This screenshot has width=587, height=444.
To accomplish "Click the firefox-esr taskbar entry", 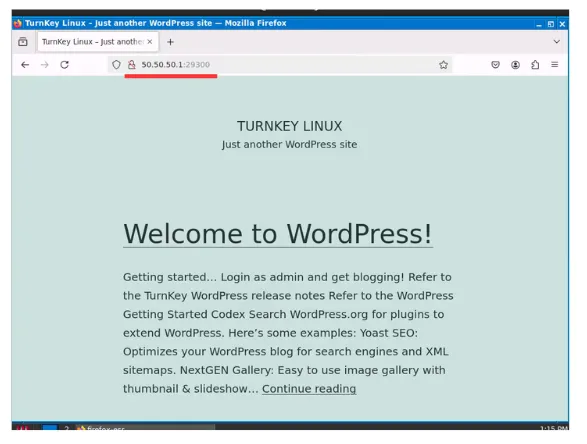I will [145, 428].
